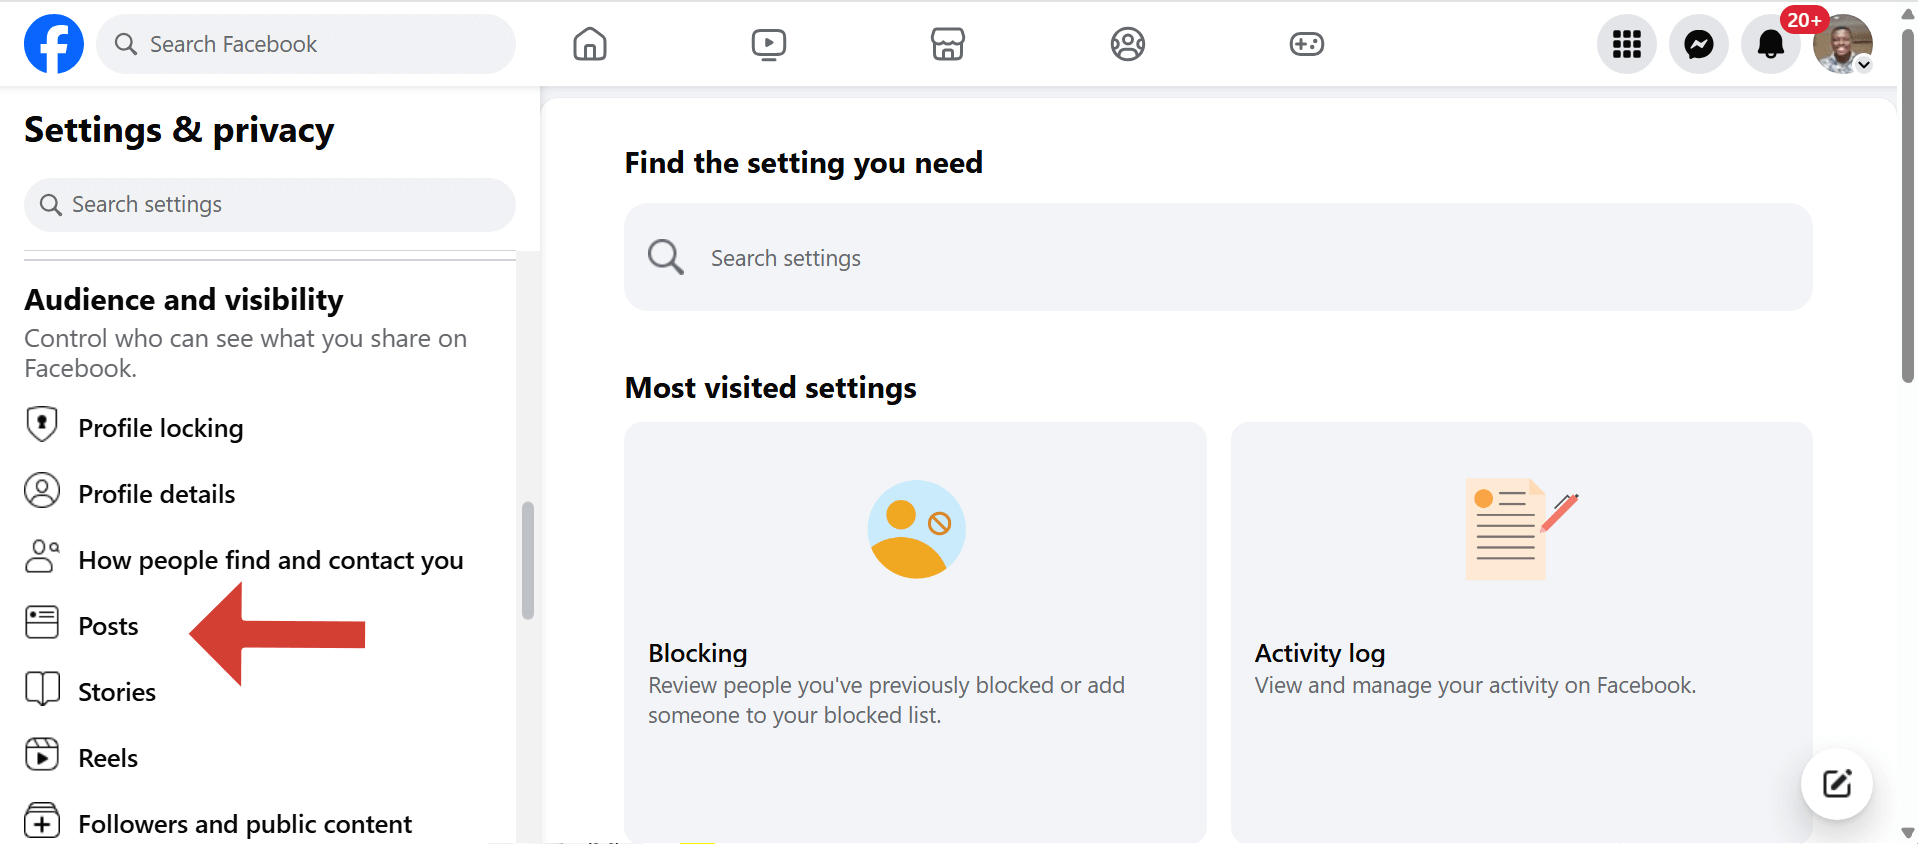Open the Gaming controller icon
Viewport: 1918px width, 844px height.
pyautogui.click(x=1306, y=44)
